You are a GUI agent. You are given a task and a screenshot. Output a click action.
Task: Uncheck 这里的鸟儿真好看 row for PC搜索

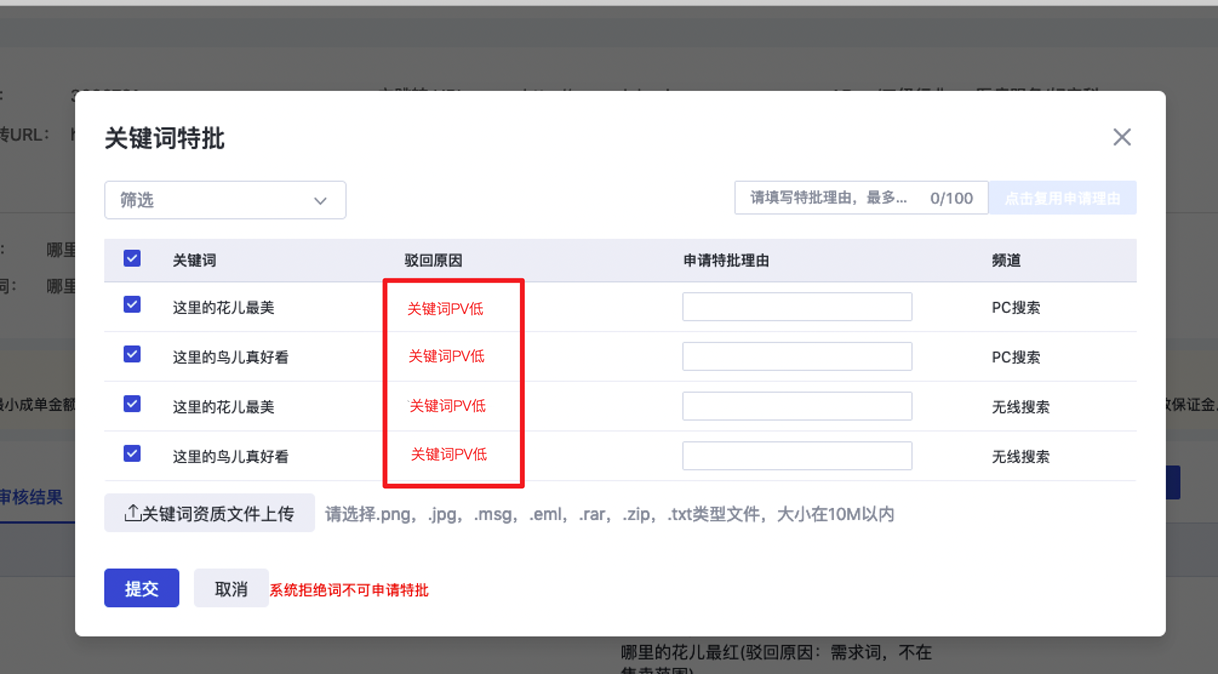[x=132, y=355]
